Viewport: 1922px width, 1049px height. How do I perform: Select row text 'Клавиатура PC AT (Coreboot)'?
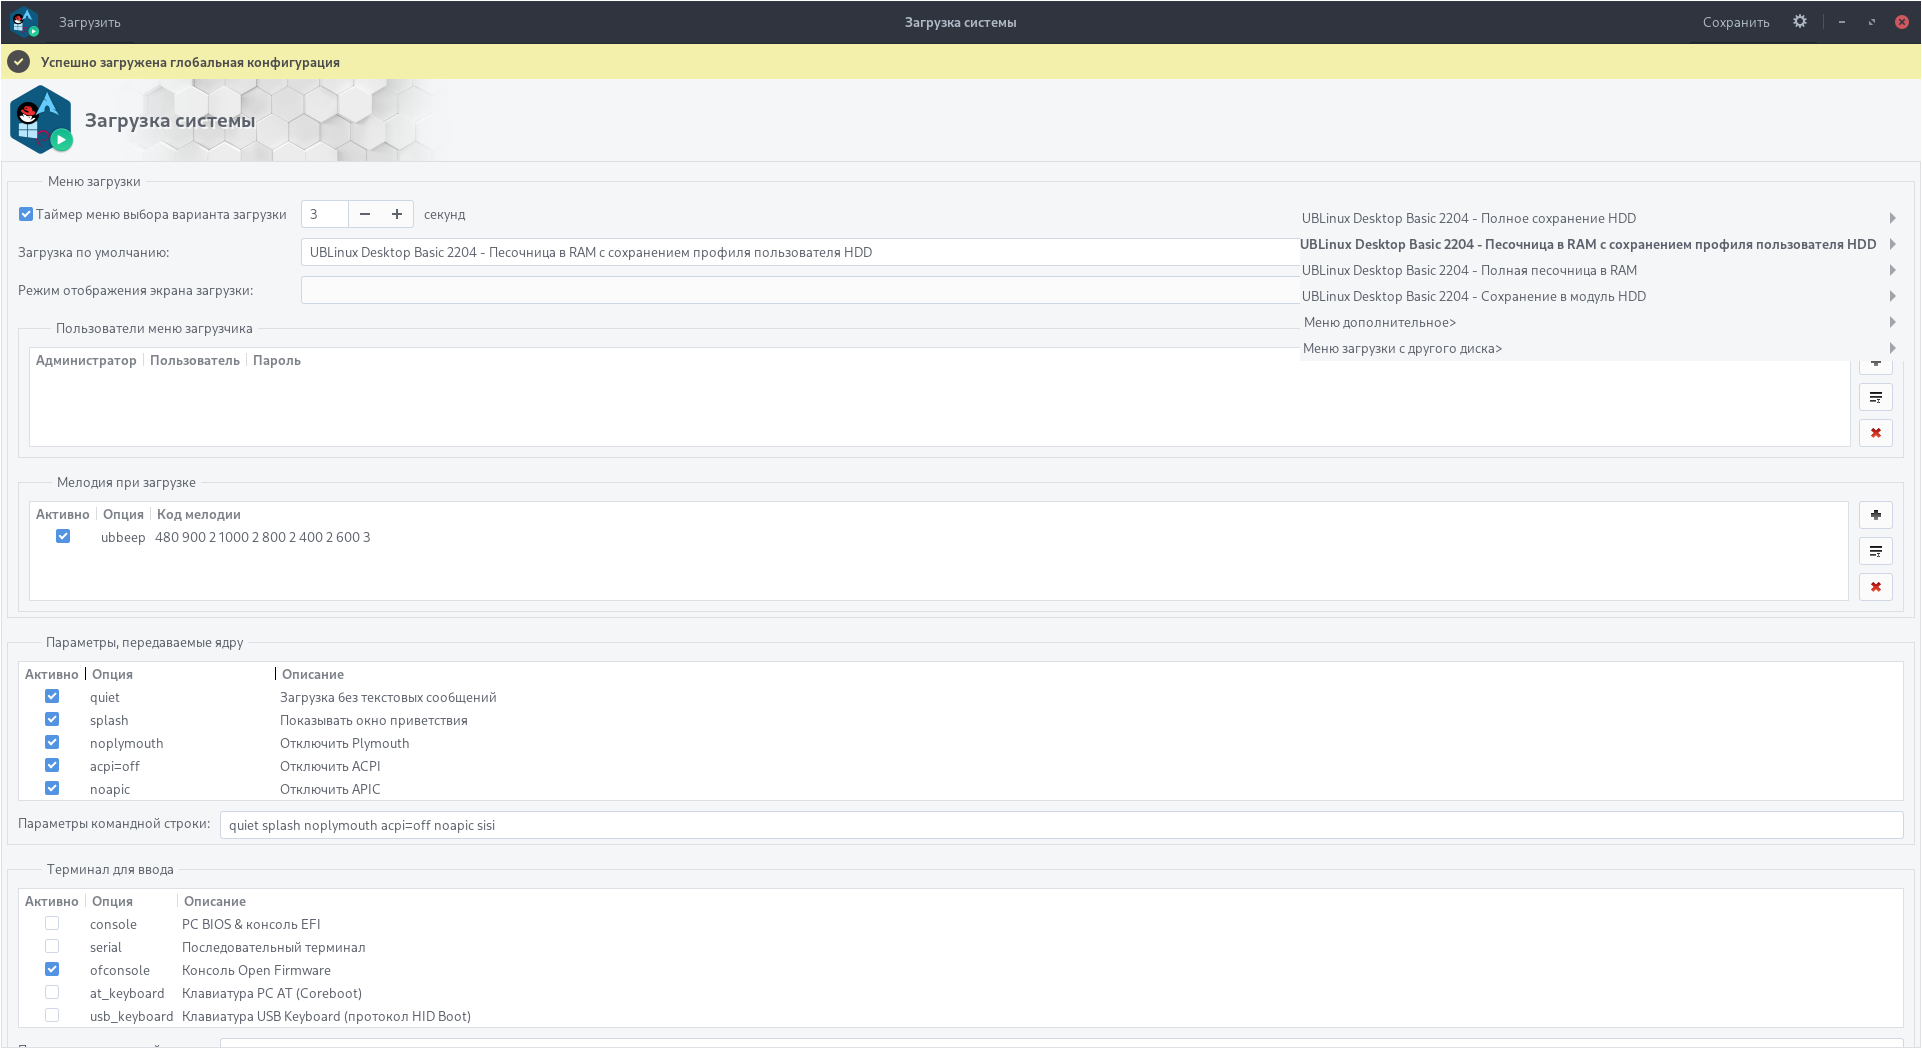tap(272, 993)
